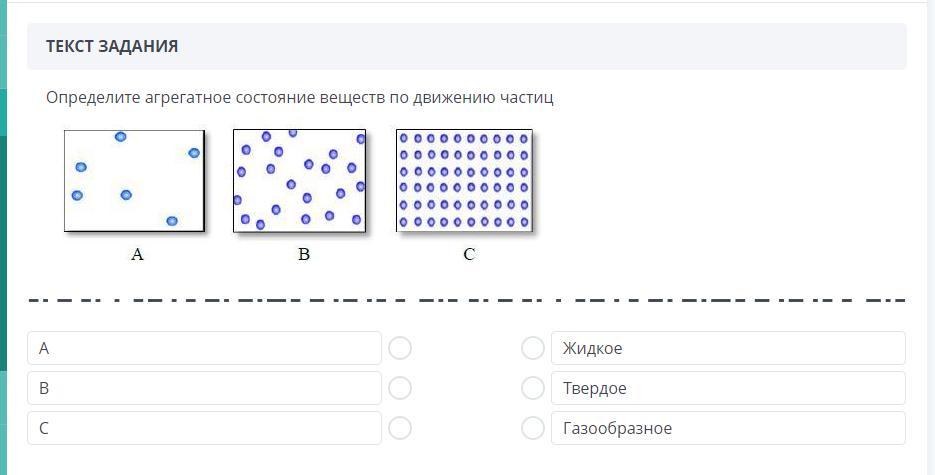This screenshot has height=475, width=935.
Task: Click caption letter C under third diagram
Action: (469, 255)
